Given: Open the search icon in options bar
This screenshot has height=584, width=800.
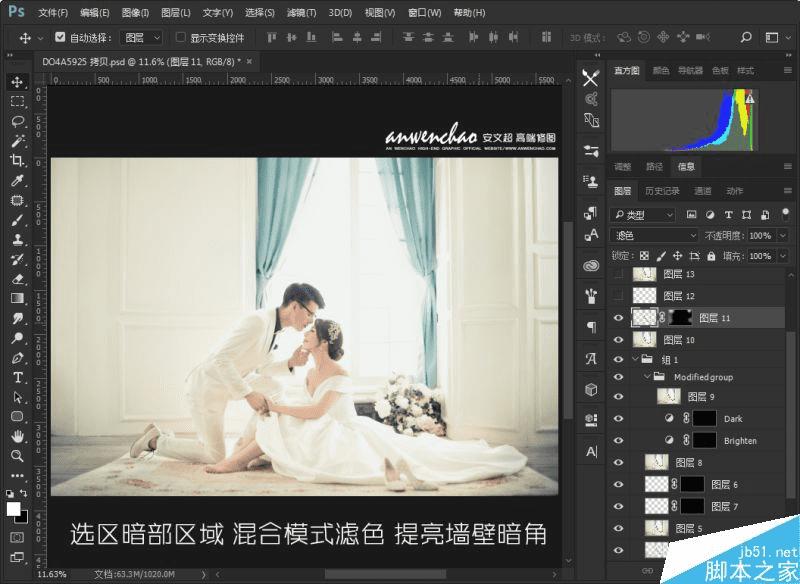Looking at the screenshot, I should point(746,37).
